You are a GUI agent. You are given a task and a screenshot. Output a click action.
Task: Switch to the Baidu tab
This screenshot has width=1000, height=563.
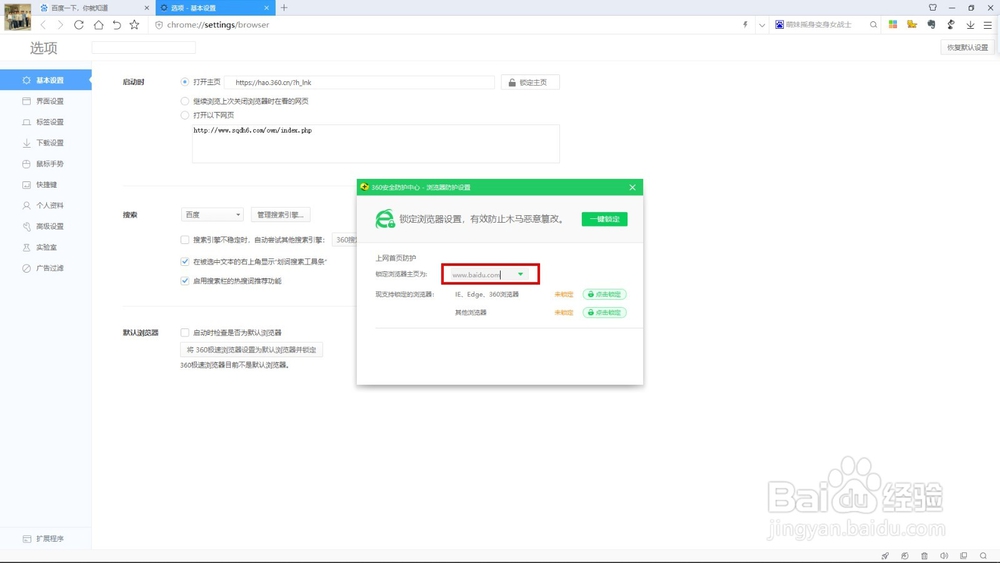click(x=92, y=8)
